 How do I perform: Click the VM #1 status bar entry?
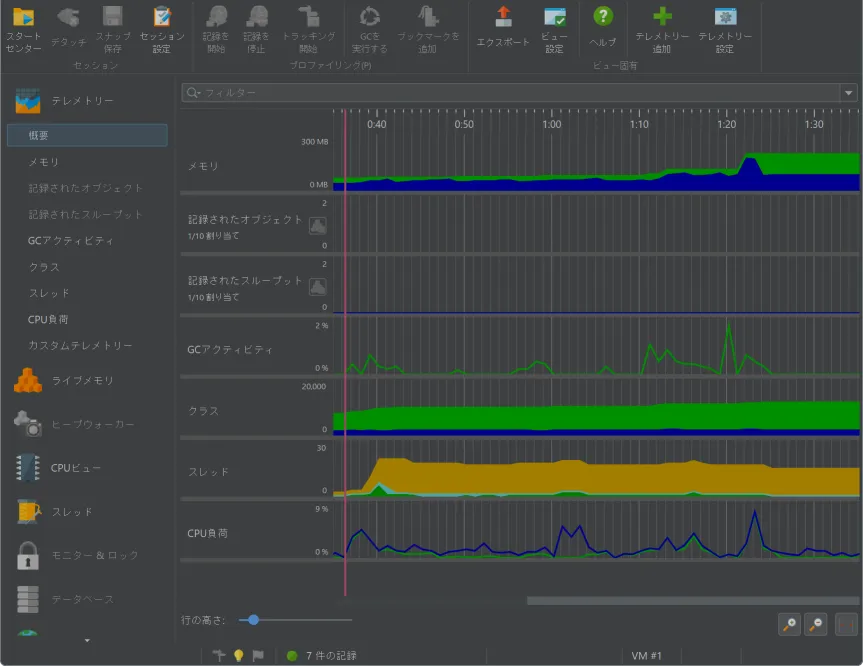point(646,656)
